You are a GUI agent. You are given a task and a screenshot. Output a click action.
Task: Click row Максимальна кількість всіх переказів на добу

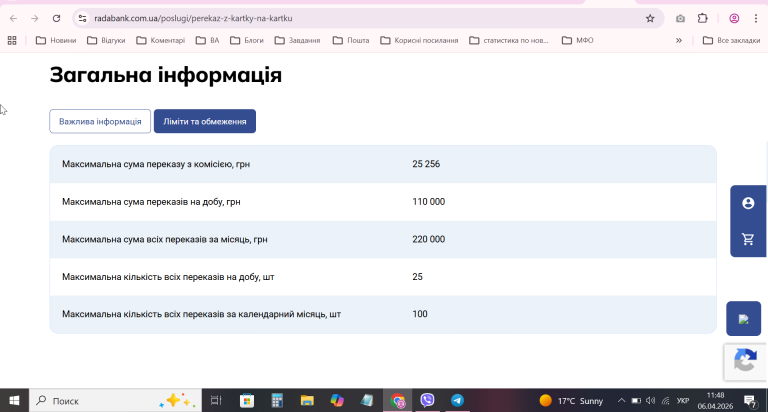click(x=383, y=277)
